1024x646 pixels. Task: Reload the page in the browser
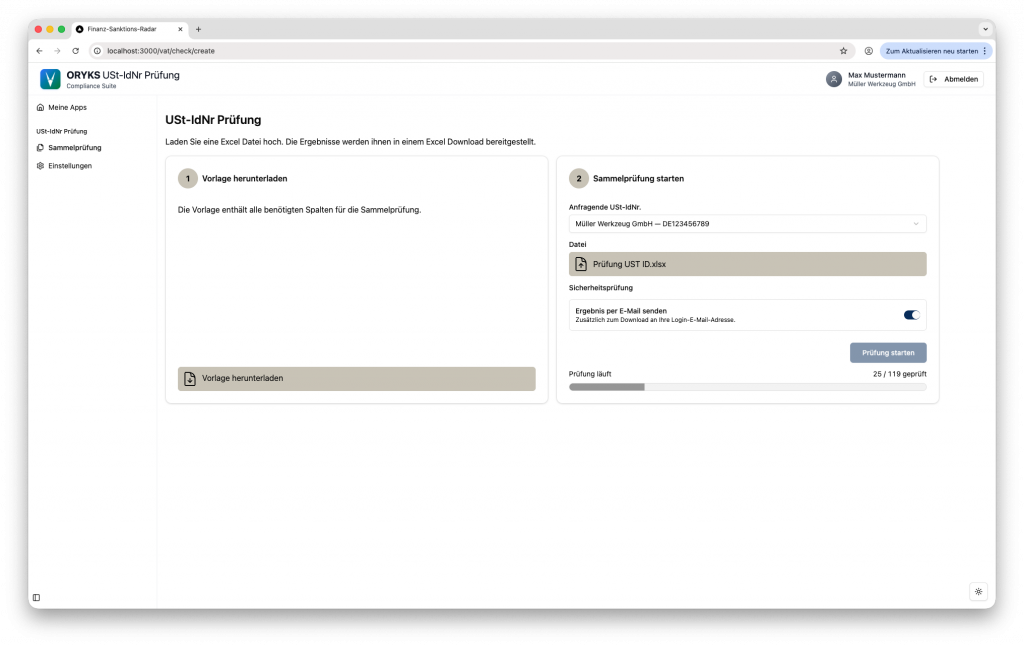click(x=75, y=50)
